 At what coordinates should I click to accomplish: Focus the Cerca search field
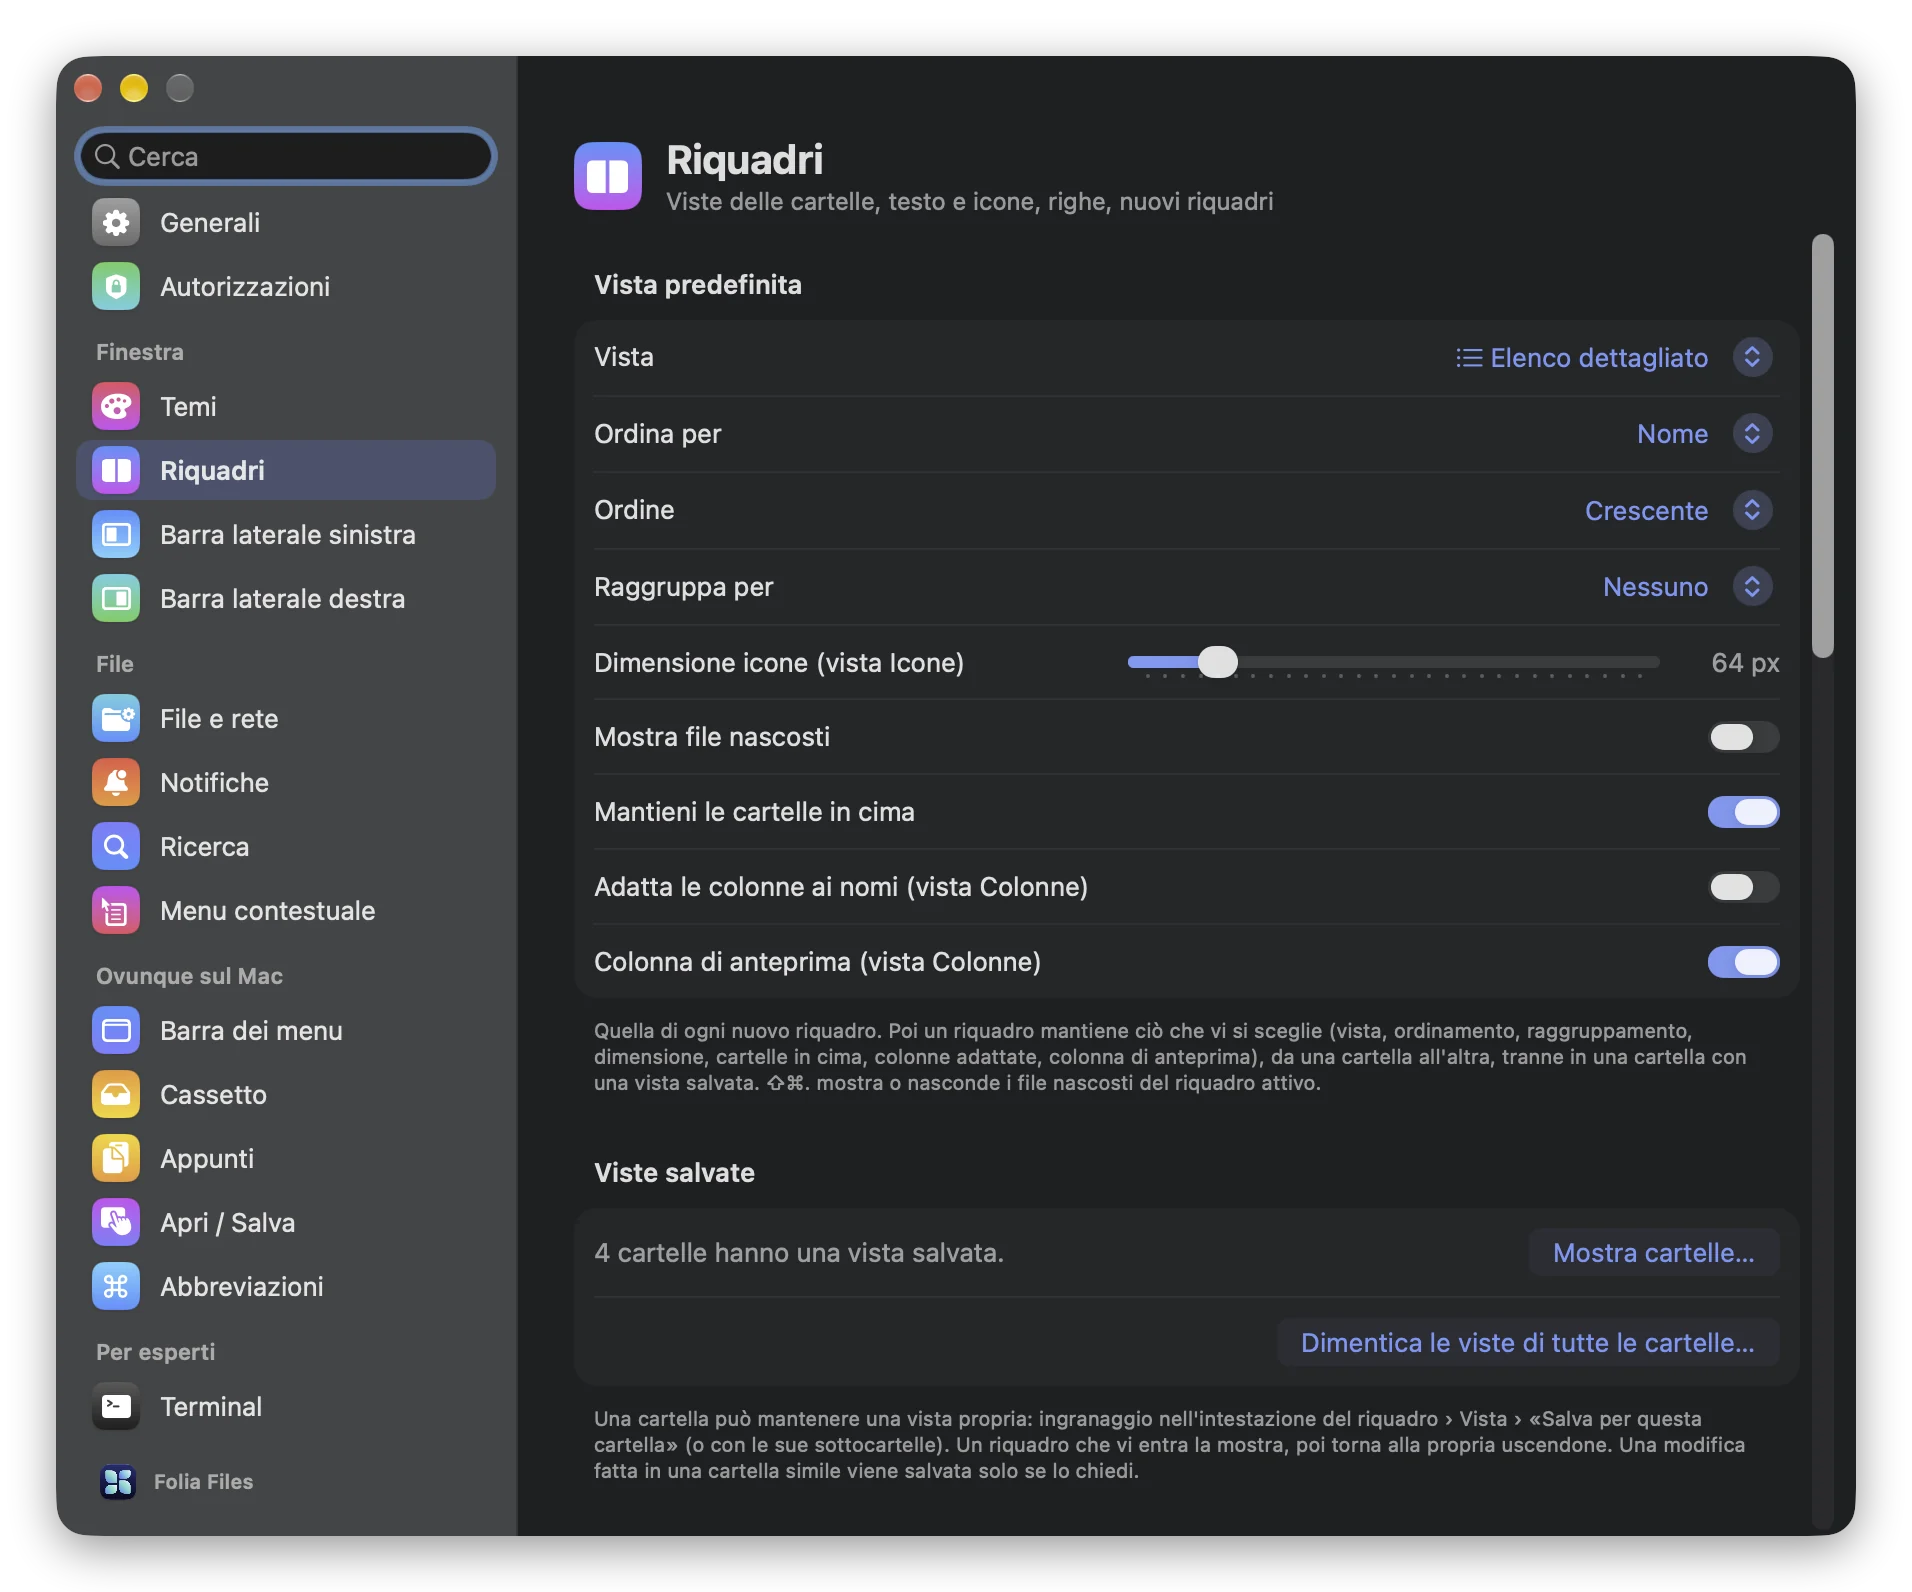(286, 157)
